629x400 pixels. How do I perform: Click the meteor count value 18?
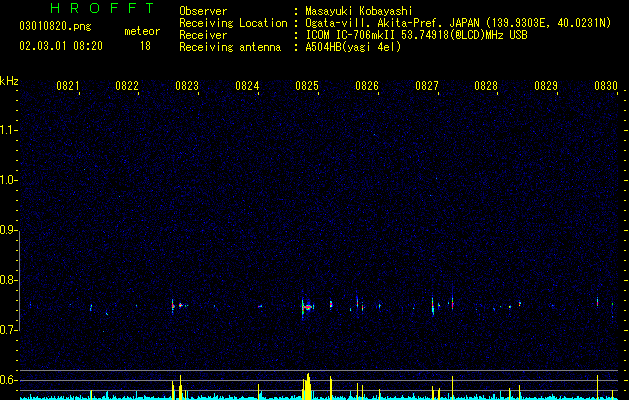point(145,46)
